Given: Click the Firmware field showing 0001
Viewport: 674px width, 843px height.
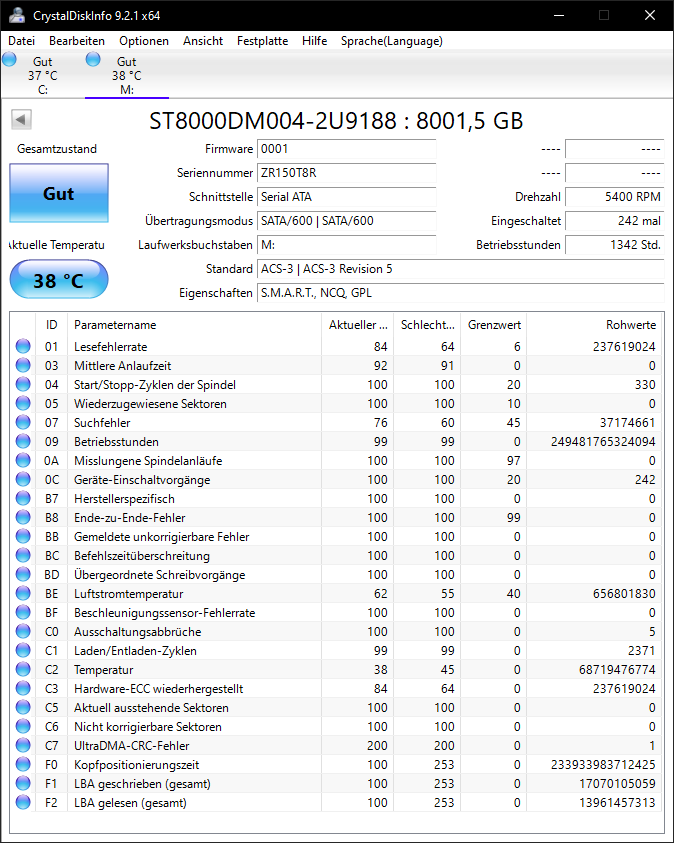Looking at the screenshot, I should pyautogui.click(x=347, y=149).
